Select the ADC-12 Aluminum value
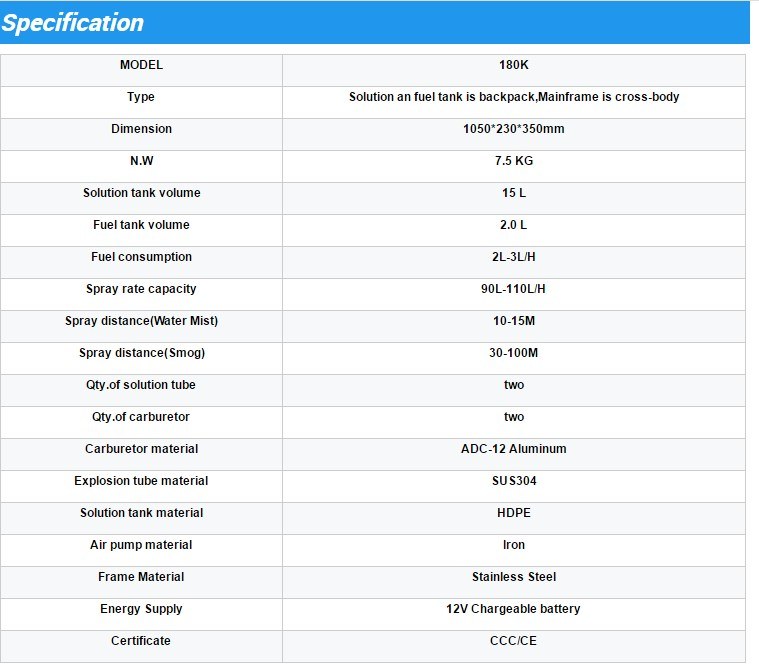 [x=514, y=449]
